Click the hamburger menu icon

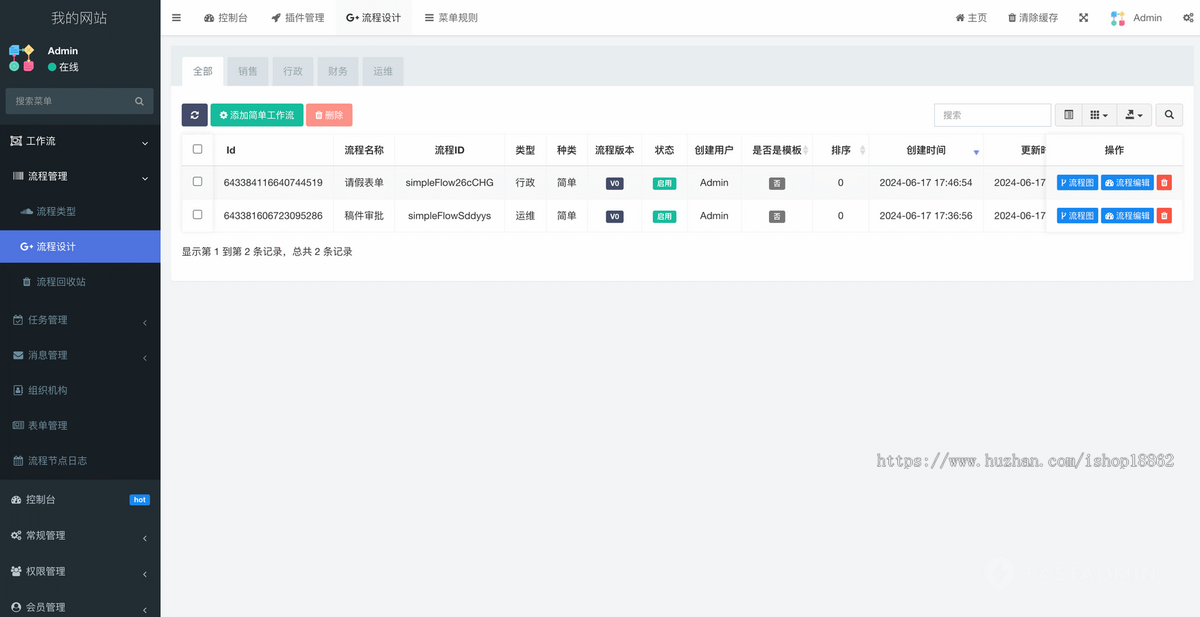pyautogui.click(x=176, y=17)
